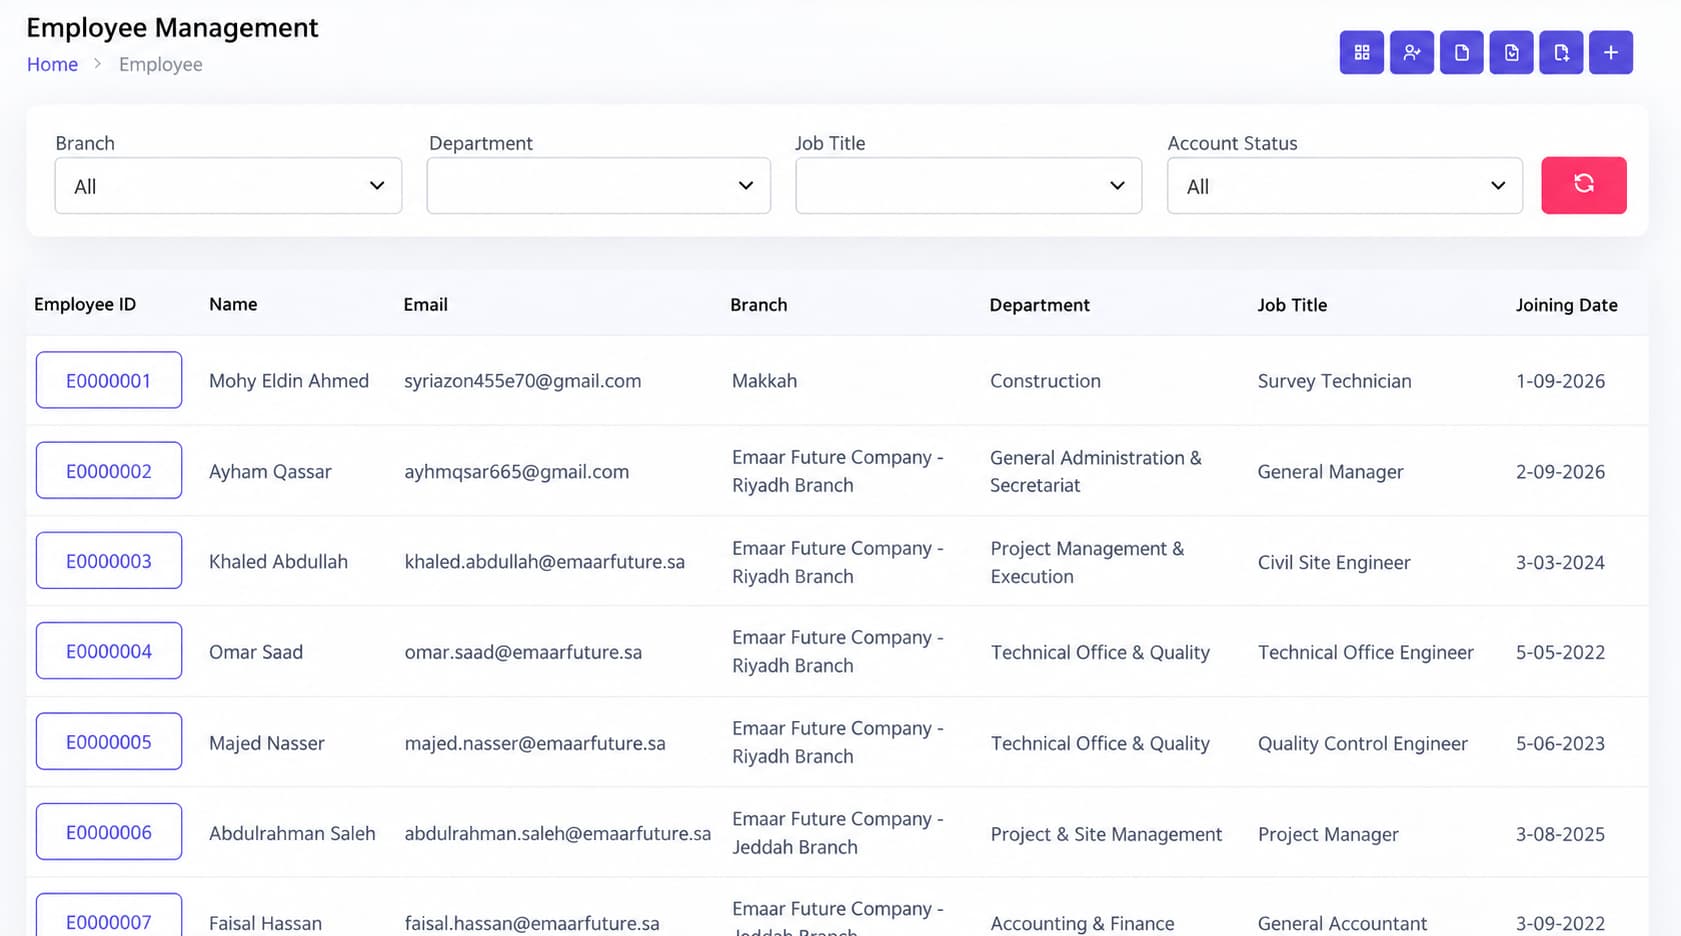Open the Account Status filter dropdown
The image size is (1681, 936).
click(x=1345, y=185)
